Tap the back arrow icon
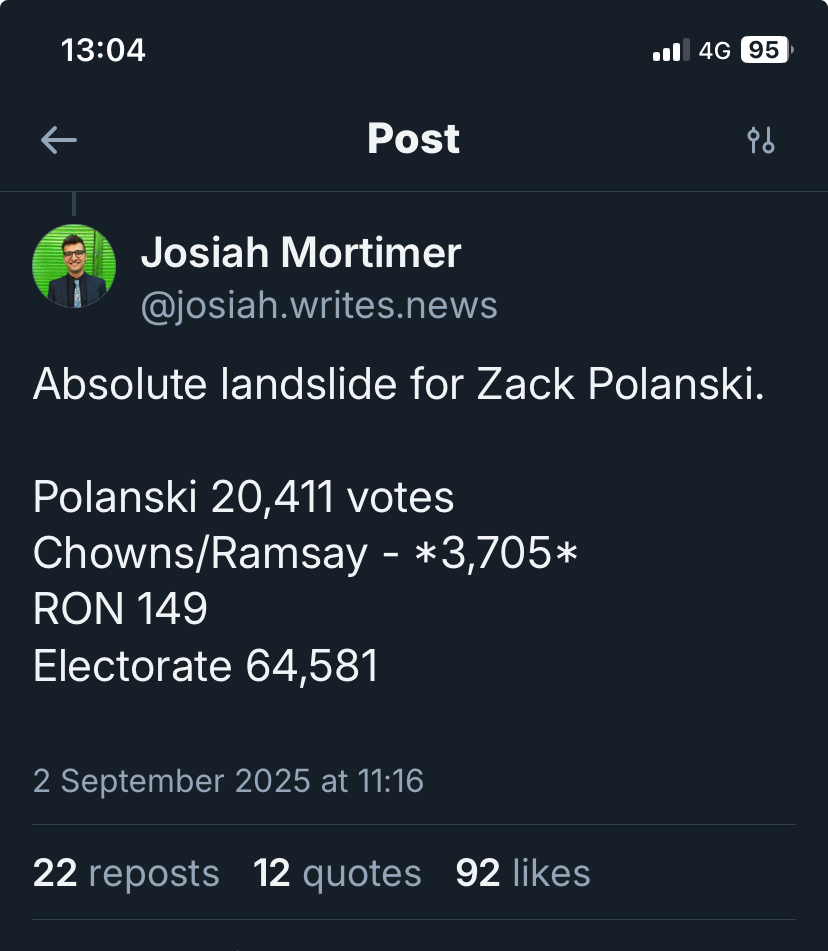Viewport: 828px width, 951px height. (x=59, y=140)
